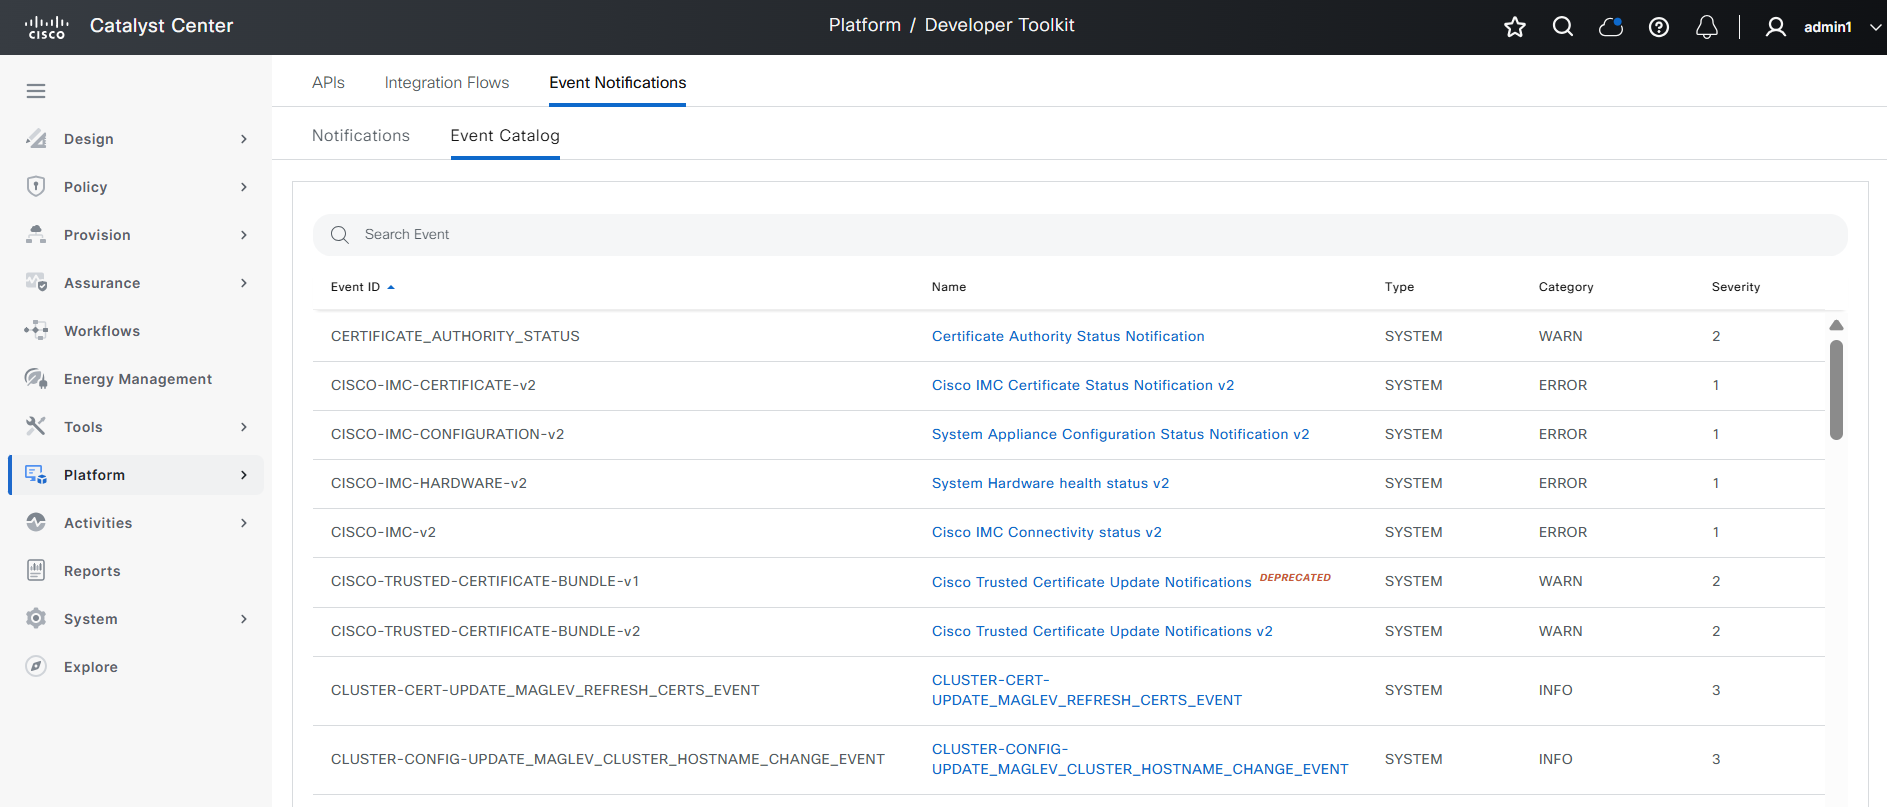This screenshot has height=807, width=1887.
Task: Open global search magnifier icon
Action: click(x=1562, y=27)
